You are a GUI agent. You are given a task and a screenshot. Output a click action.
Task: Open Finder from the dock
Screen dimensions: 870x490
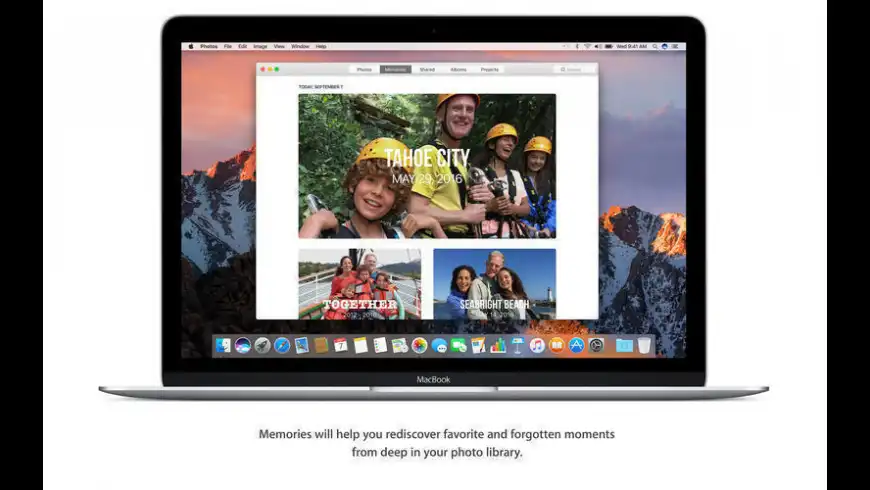[223, 345]
